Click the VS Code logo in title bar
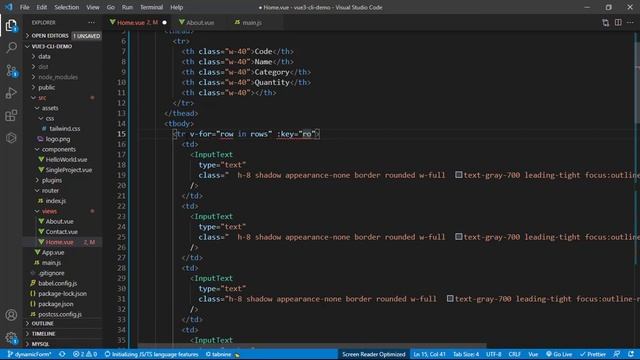The width and height of the screenshot is (640, 360). 9,7
